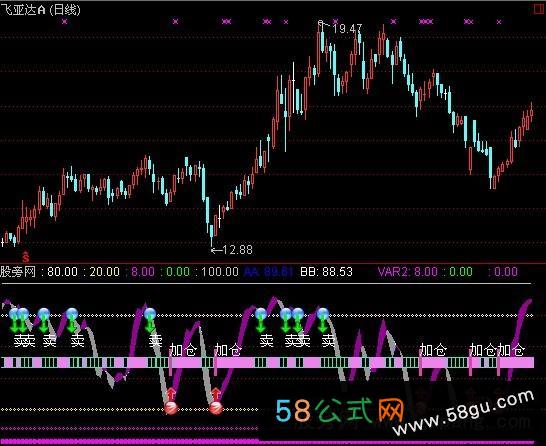Screen dimensions: 546x446
Task: Click the pink striped band in indicator panel
Action: (267, 362)
